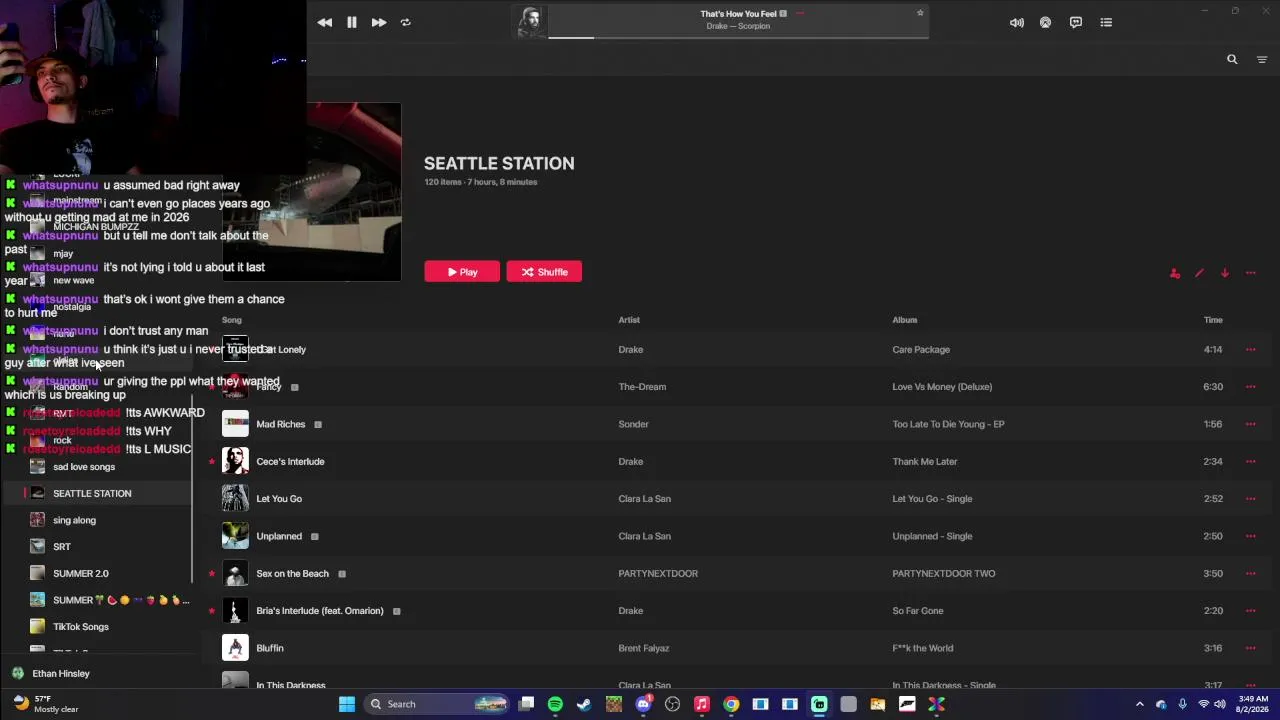Open search in the music library
The height and width of the screenshot is (720, 1280).
(x=1232, y=60)
